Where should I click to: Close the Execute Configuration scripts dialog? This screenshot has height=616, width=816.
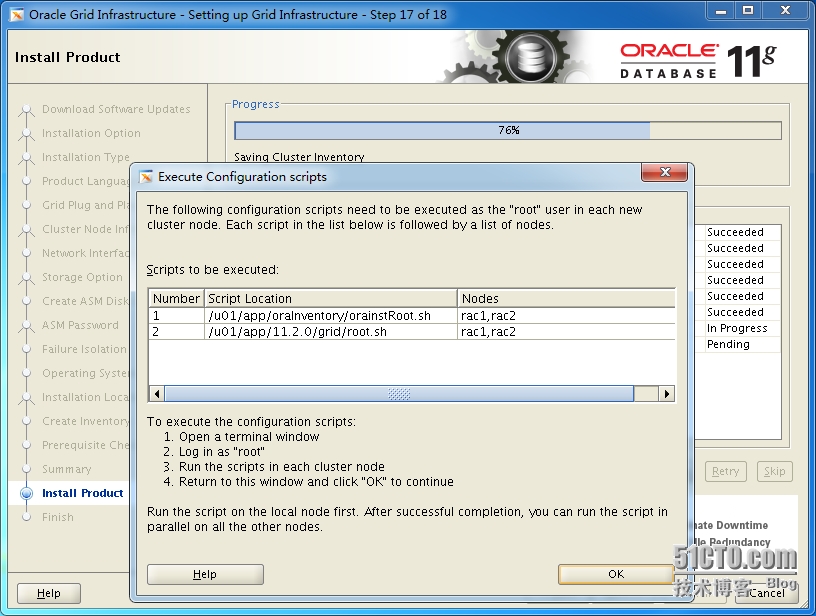point(665,172)
